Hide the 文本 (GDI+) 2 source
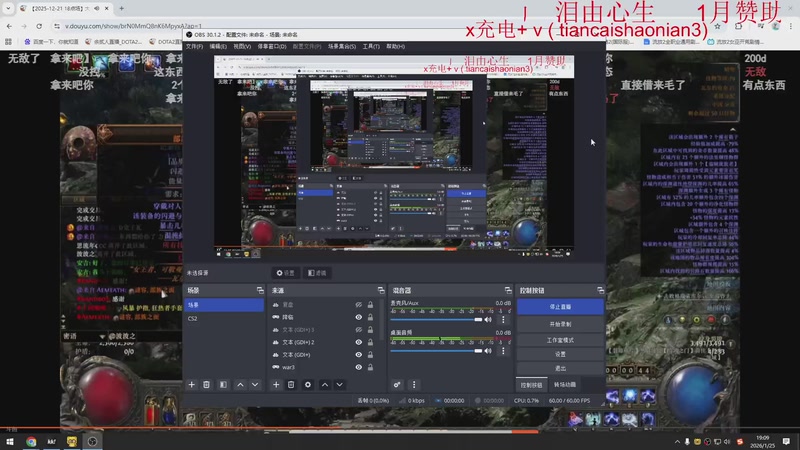Image resolution: width=800 pixels, height=450 pixels. pyautogui.click(x=359, y=342)
